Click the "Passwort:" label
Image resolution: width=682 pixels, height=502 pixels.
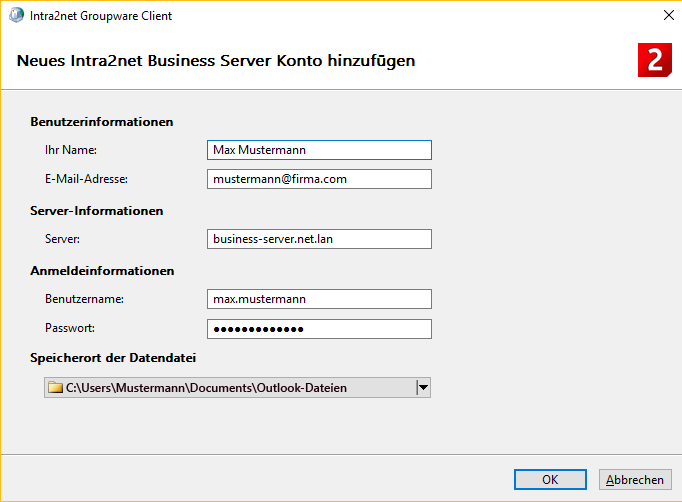click(x=70, y=328)
